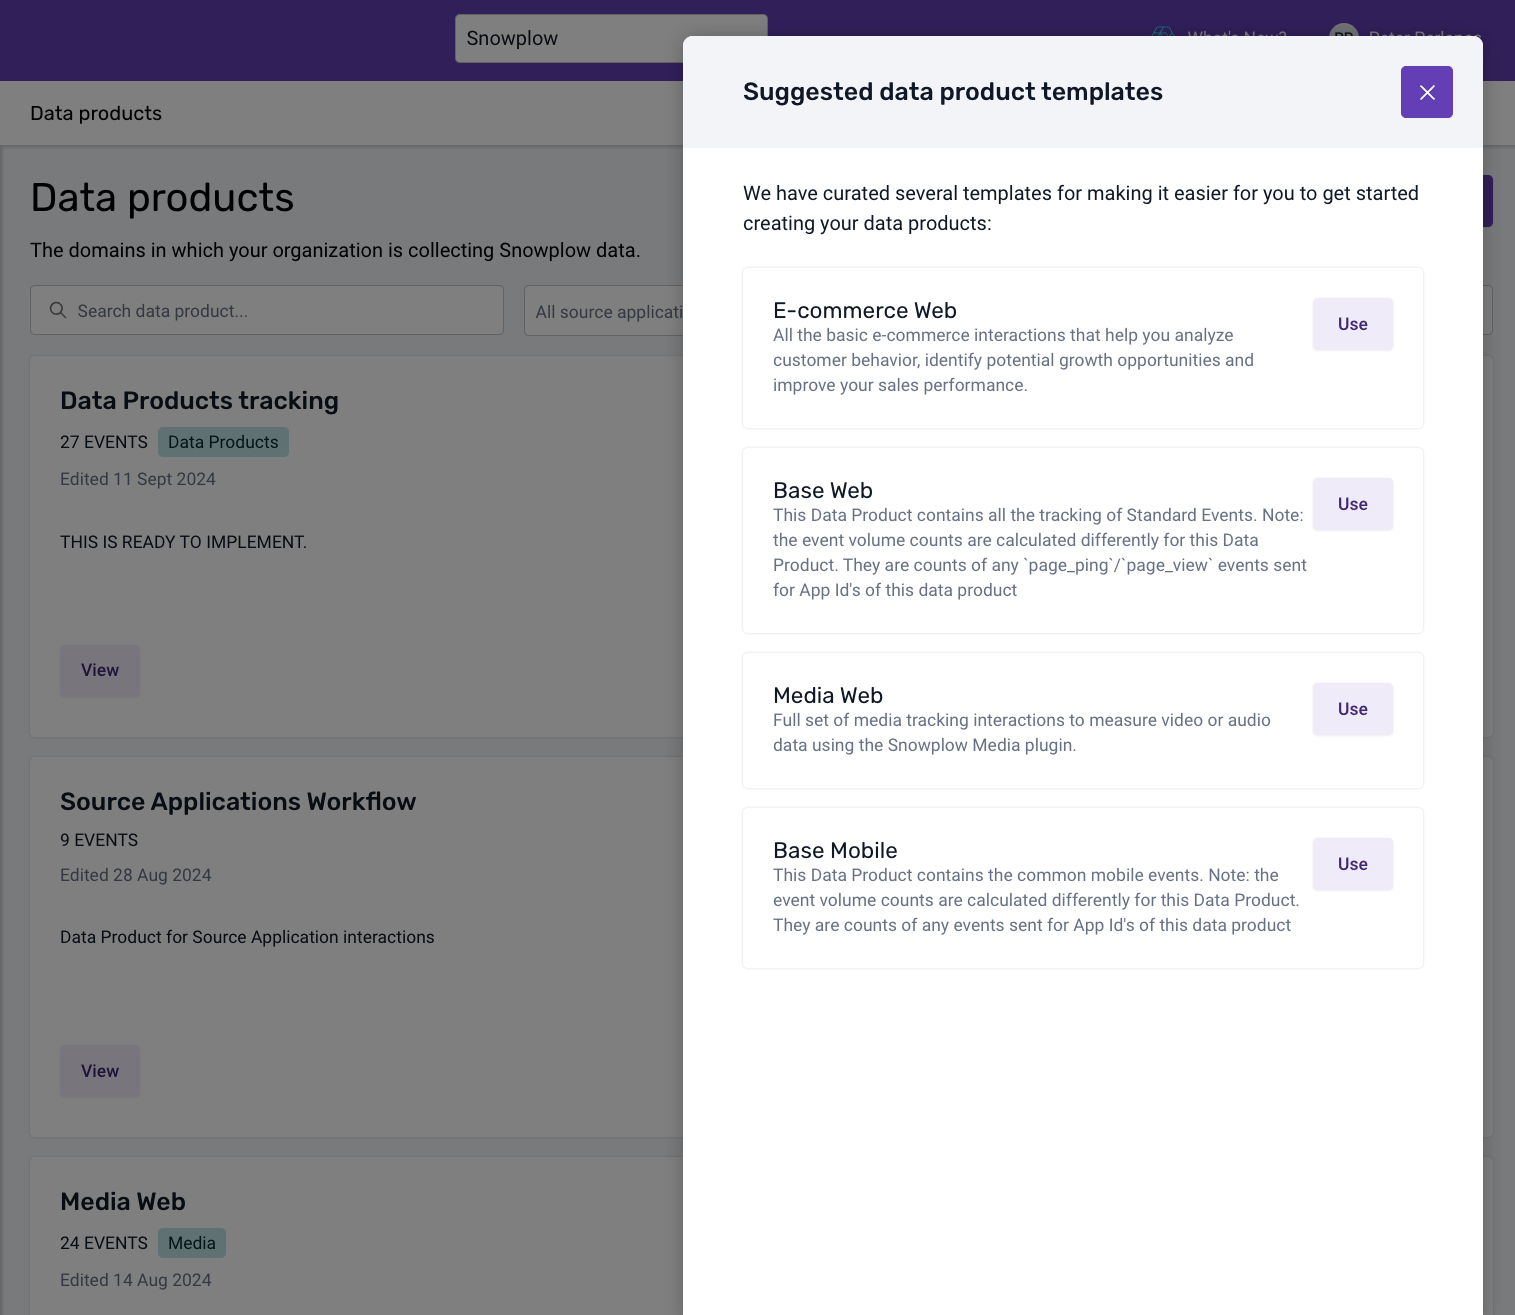Focus the Search data product field

[280, 311]
